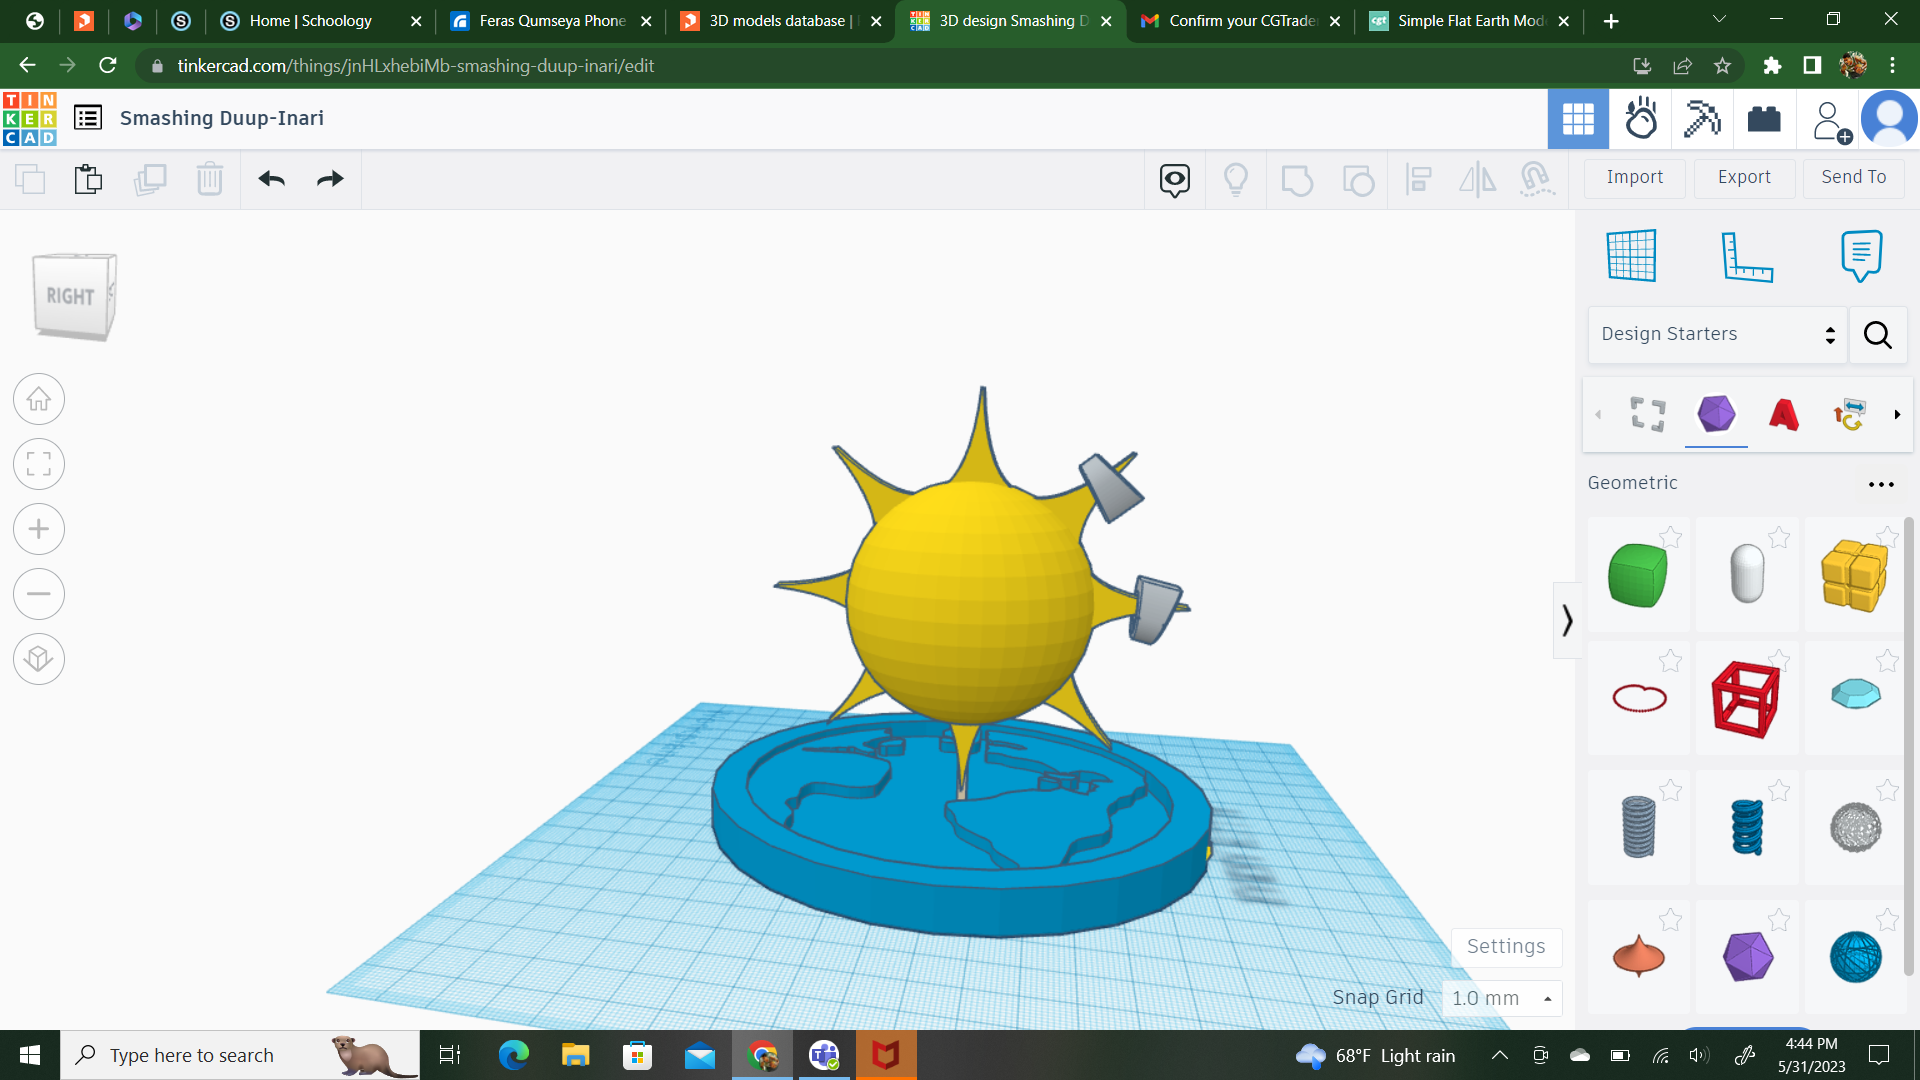The image size is (1920, 1080).
Task: Zoom in with plus button
Action: [x=39, y=529]
